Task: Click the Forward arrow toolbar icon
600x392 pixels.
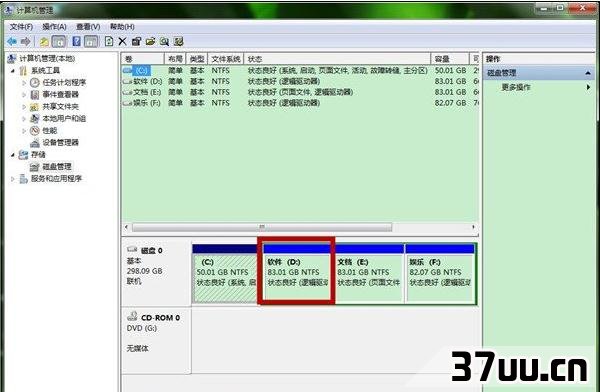Action: click(25, 41)
